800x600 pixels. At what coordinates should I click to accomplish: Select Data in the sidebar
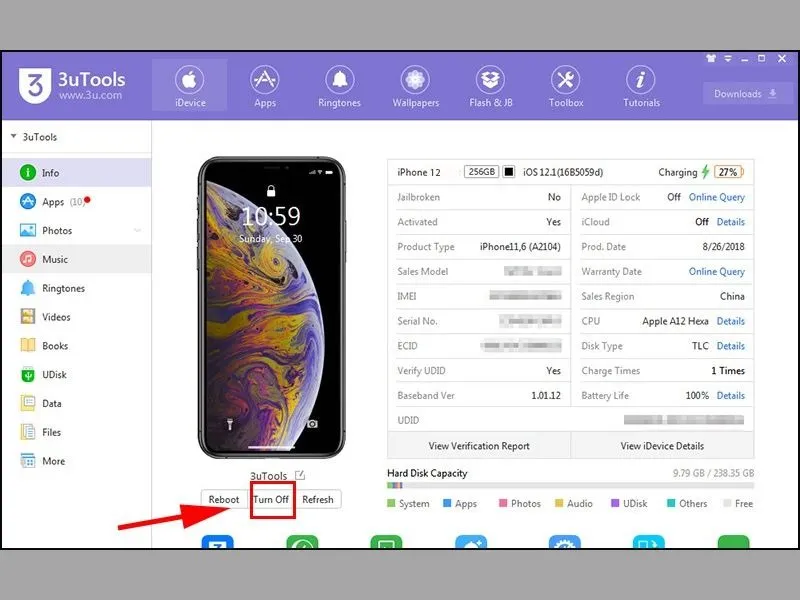point(77,403)
